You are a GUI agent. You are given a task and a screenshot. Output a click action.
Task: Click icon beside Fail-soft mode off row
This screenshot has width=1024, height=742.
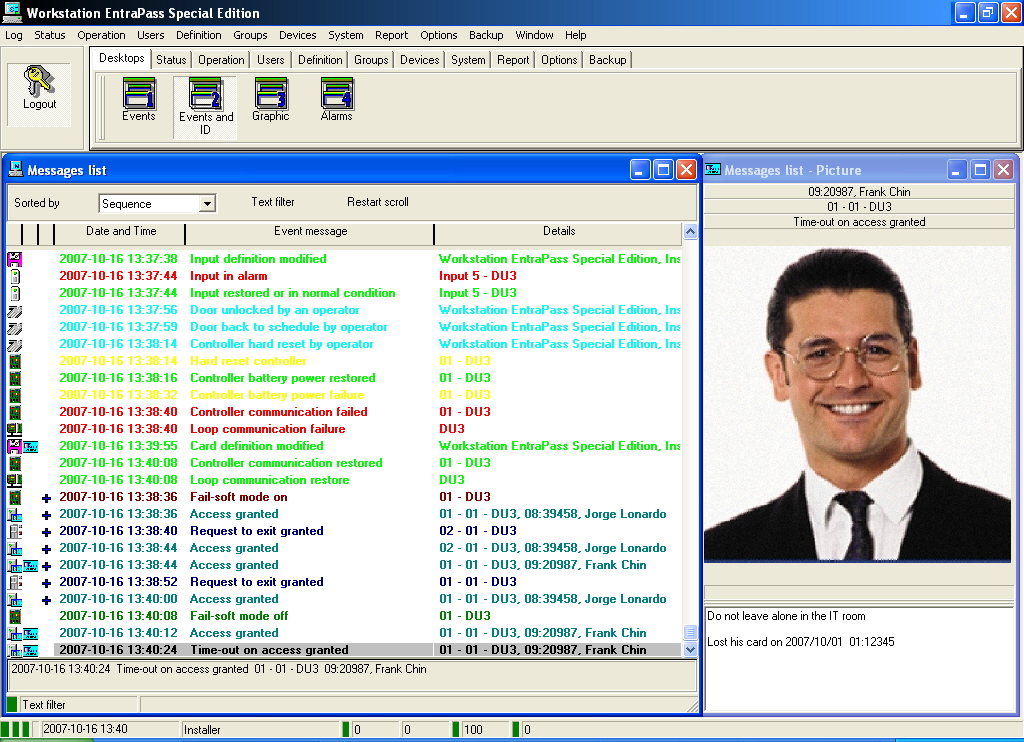pos(14,615)
